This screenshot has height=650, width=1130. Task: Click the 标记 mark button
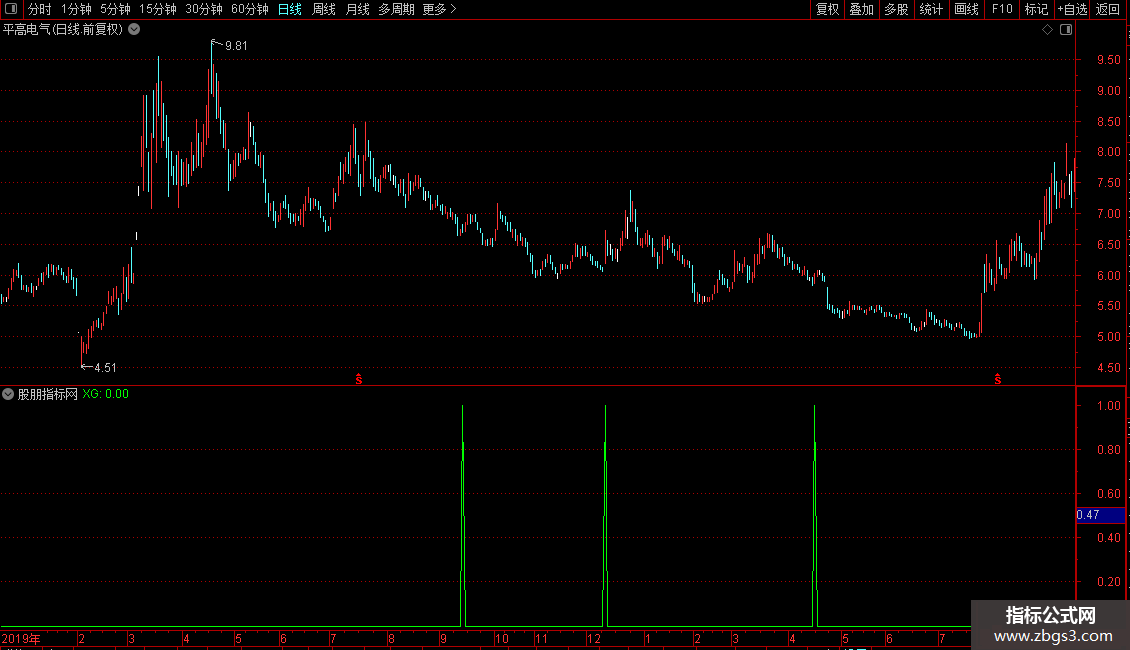click(1036, 9)
